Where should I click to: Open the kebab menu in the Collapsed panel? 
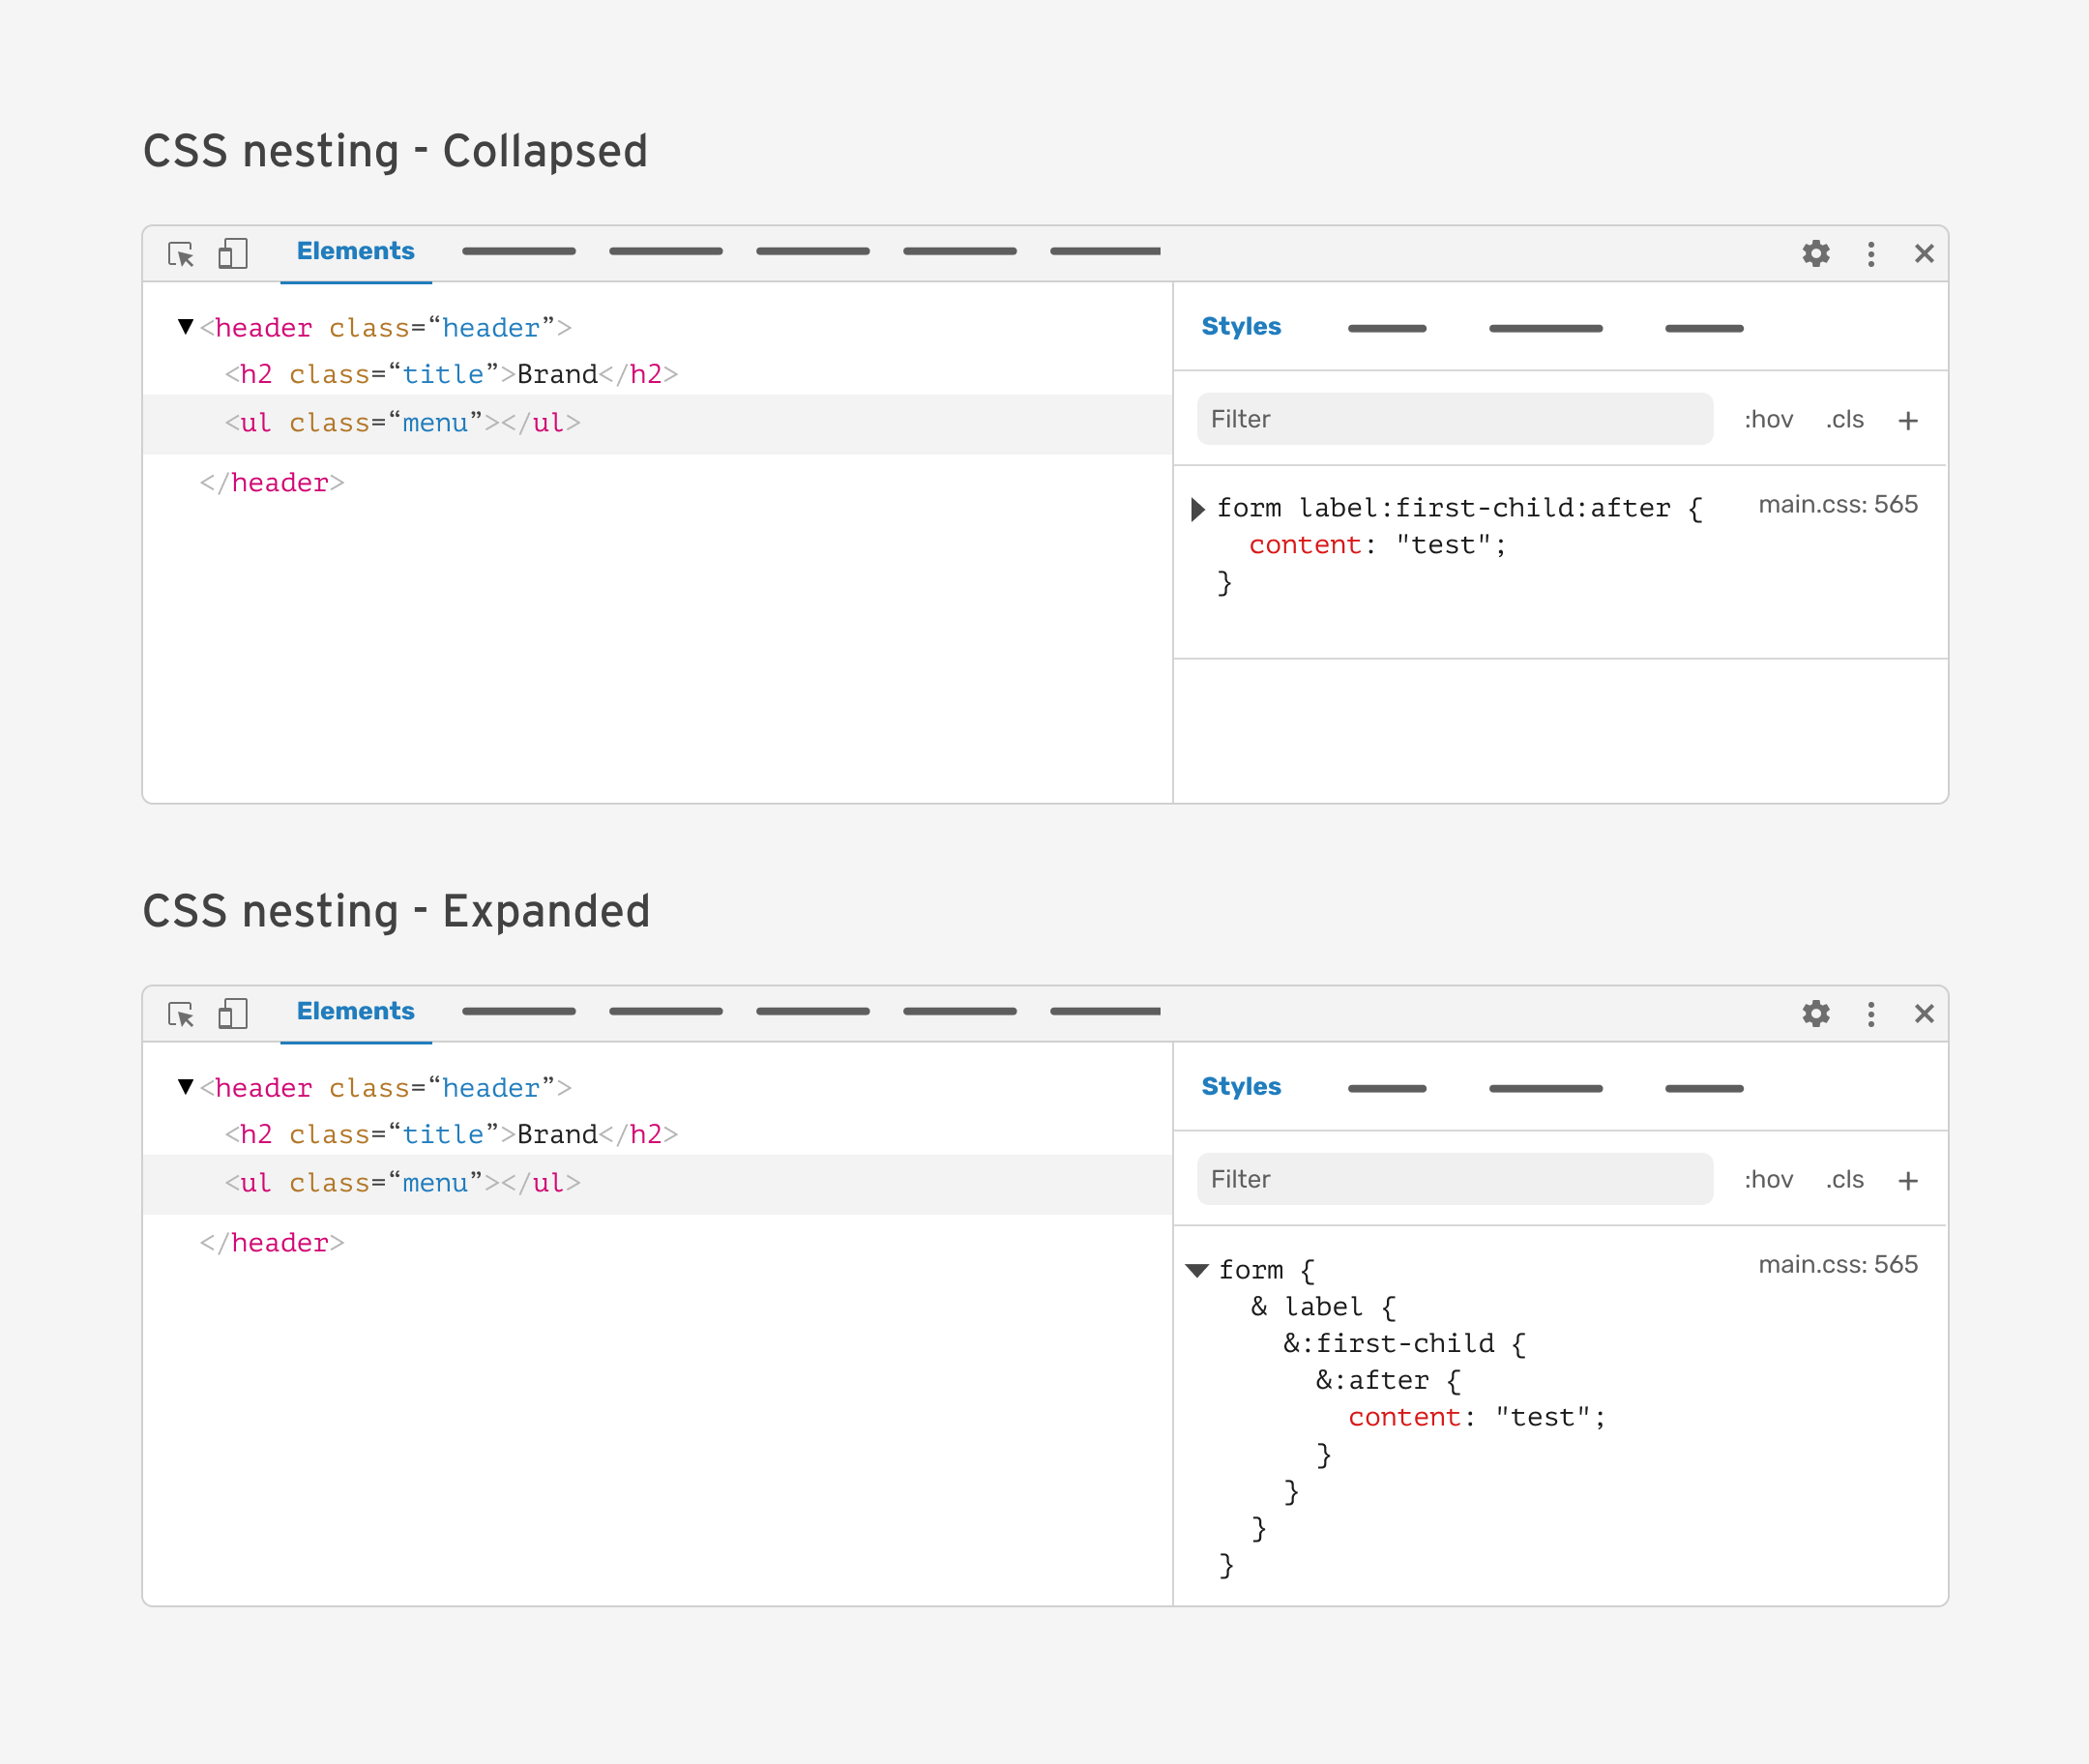(x=1871, y=254)
